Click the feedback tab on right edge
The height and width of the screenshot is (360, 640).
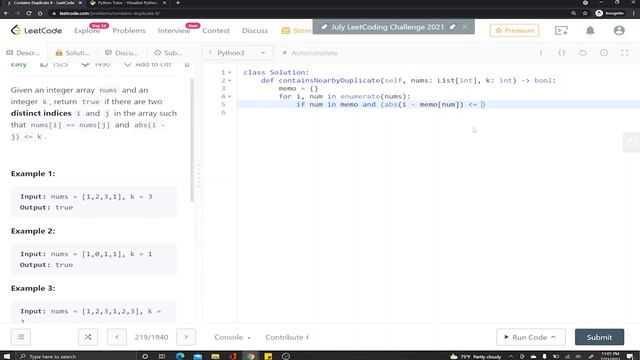pyautogui.click(x=631, y=142)
